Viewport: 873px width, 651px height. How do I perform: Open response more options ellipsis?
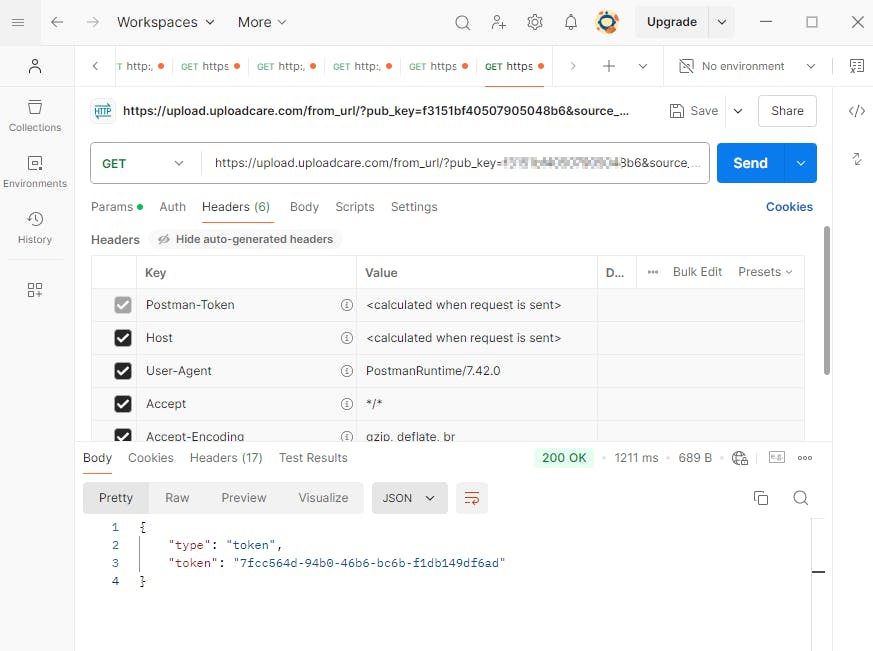click(x=805, y=458)
